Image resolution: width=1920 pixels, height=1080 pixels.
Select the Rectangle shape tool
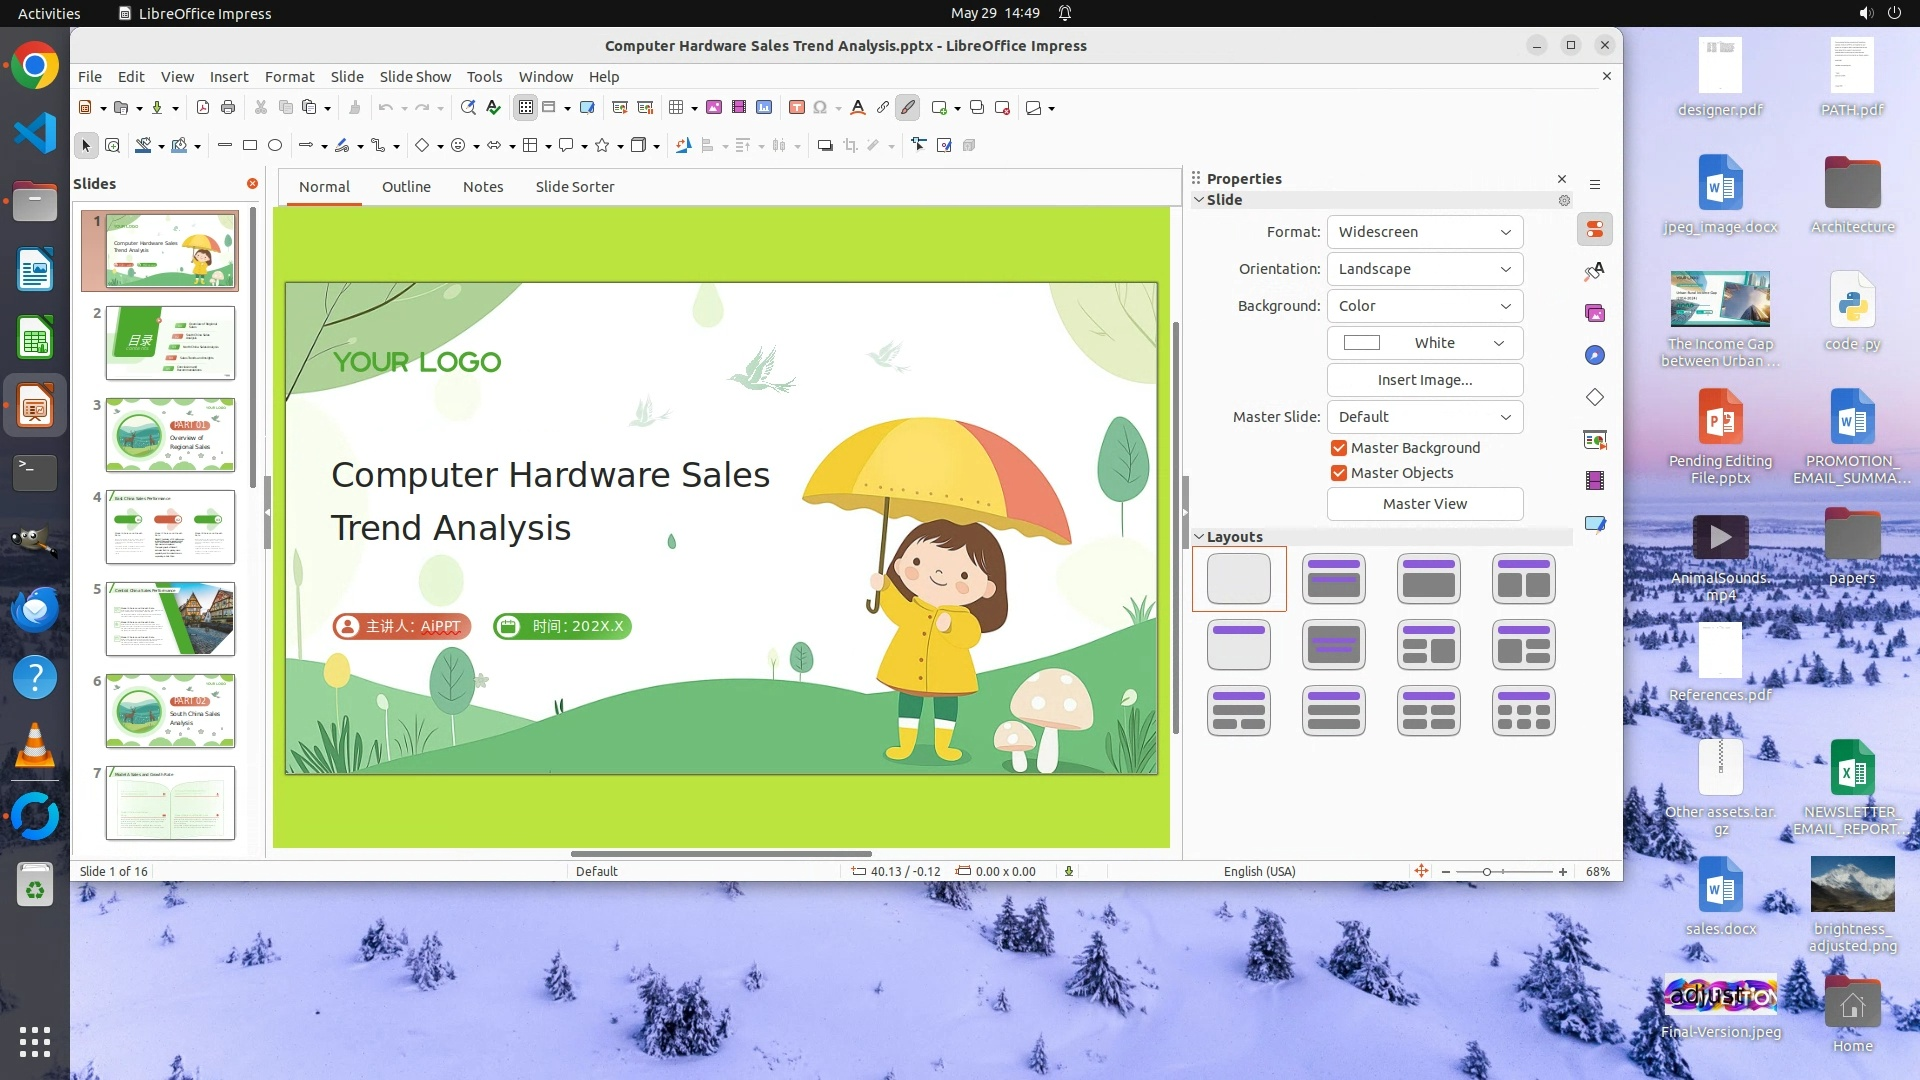250,146
